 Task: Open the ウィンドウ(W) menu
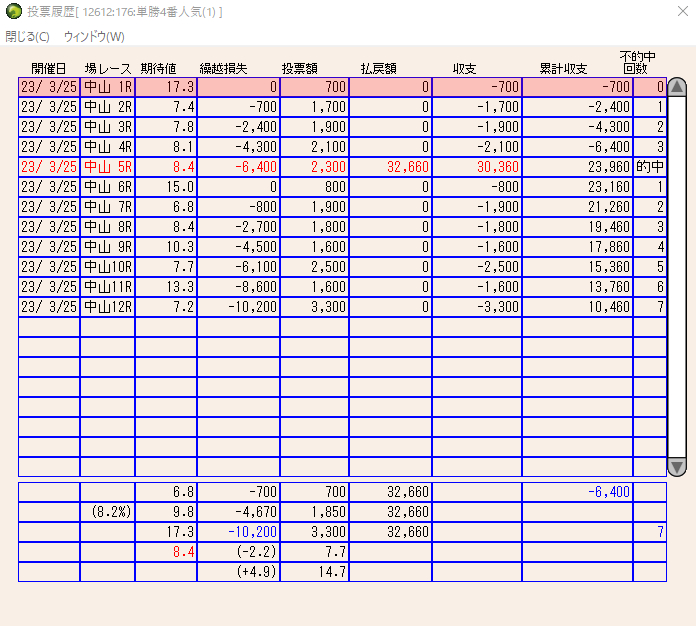point(94,36)
